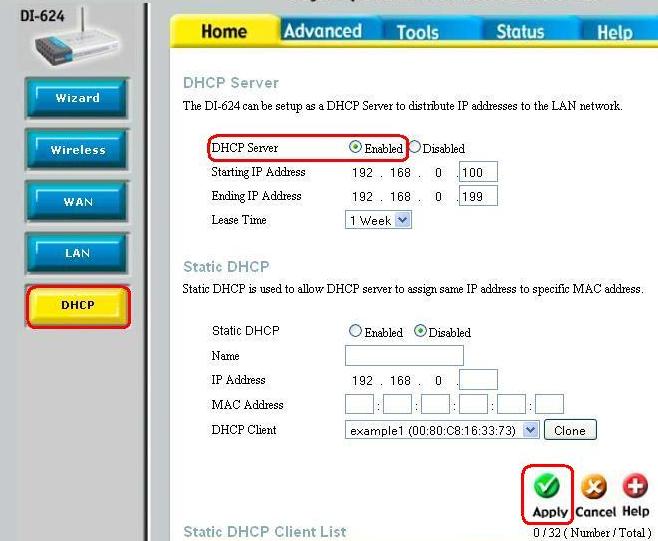
Task: Select Disabled for Static DHCP
Action: coord(420,331)
